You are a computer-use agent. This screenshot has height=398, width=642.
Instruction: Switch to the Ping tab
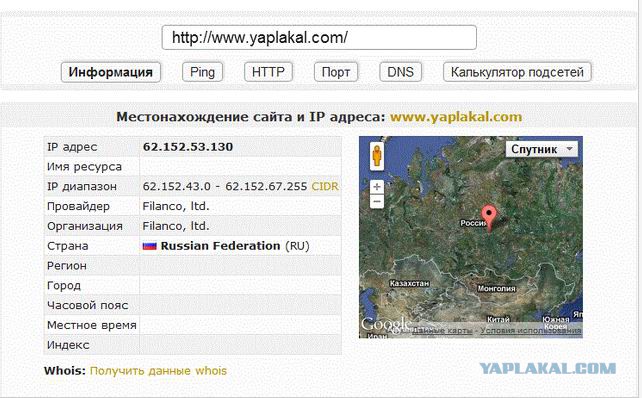pyautogui.click(x=202, y=72)
